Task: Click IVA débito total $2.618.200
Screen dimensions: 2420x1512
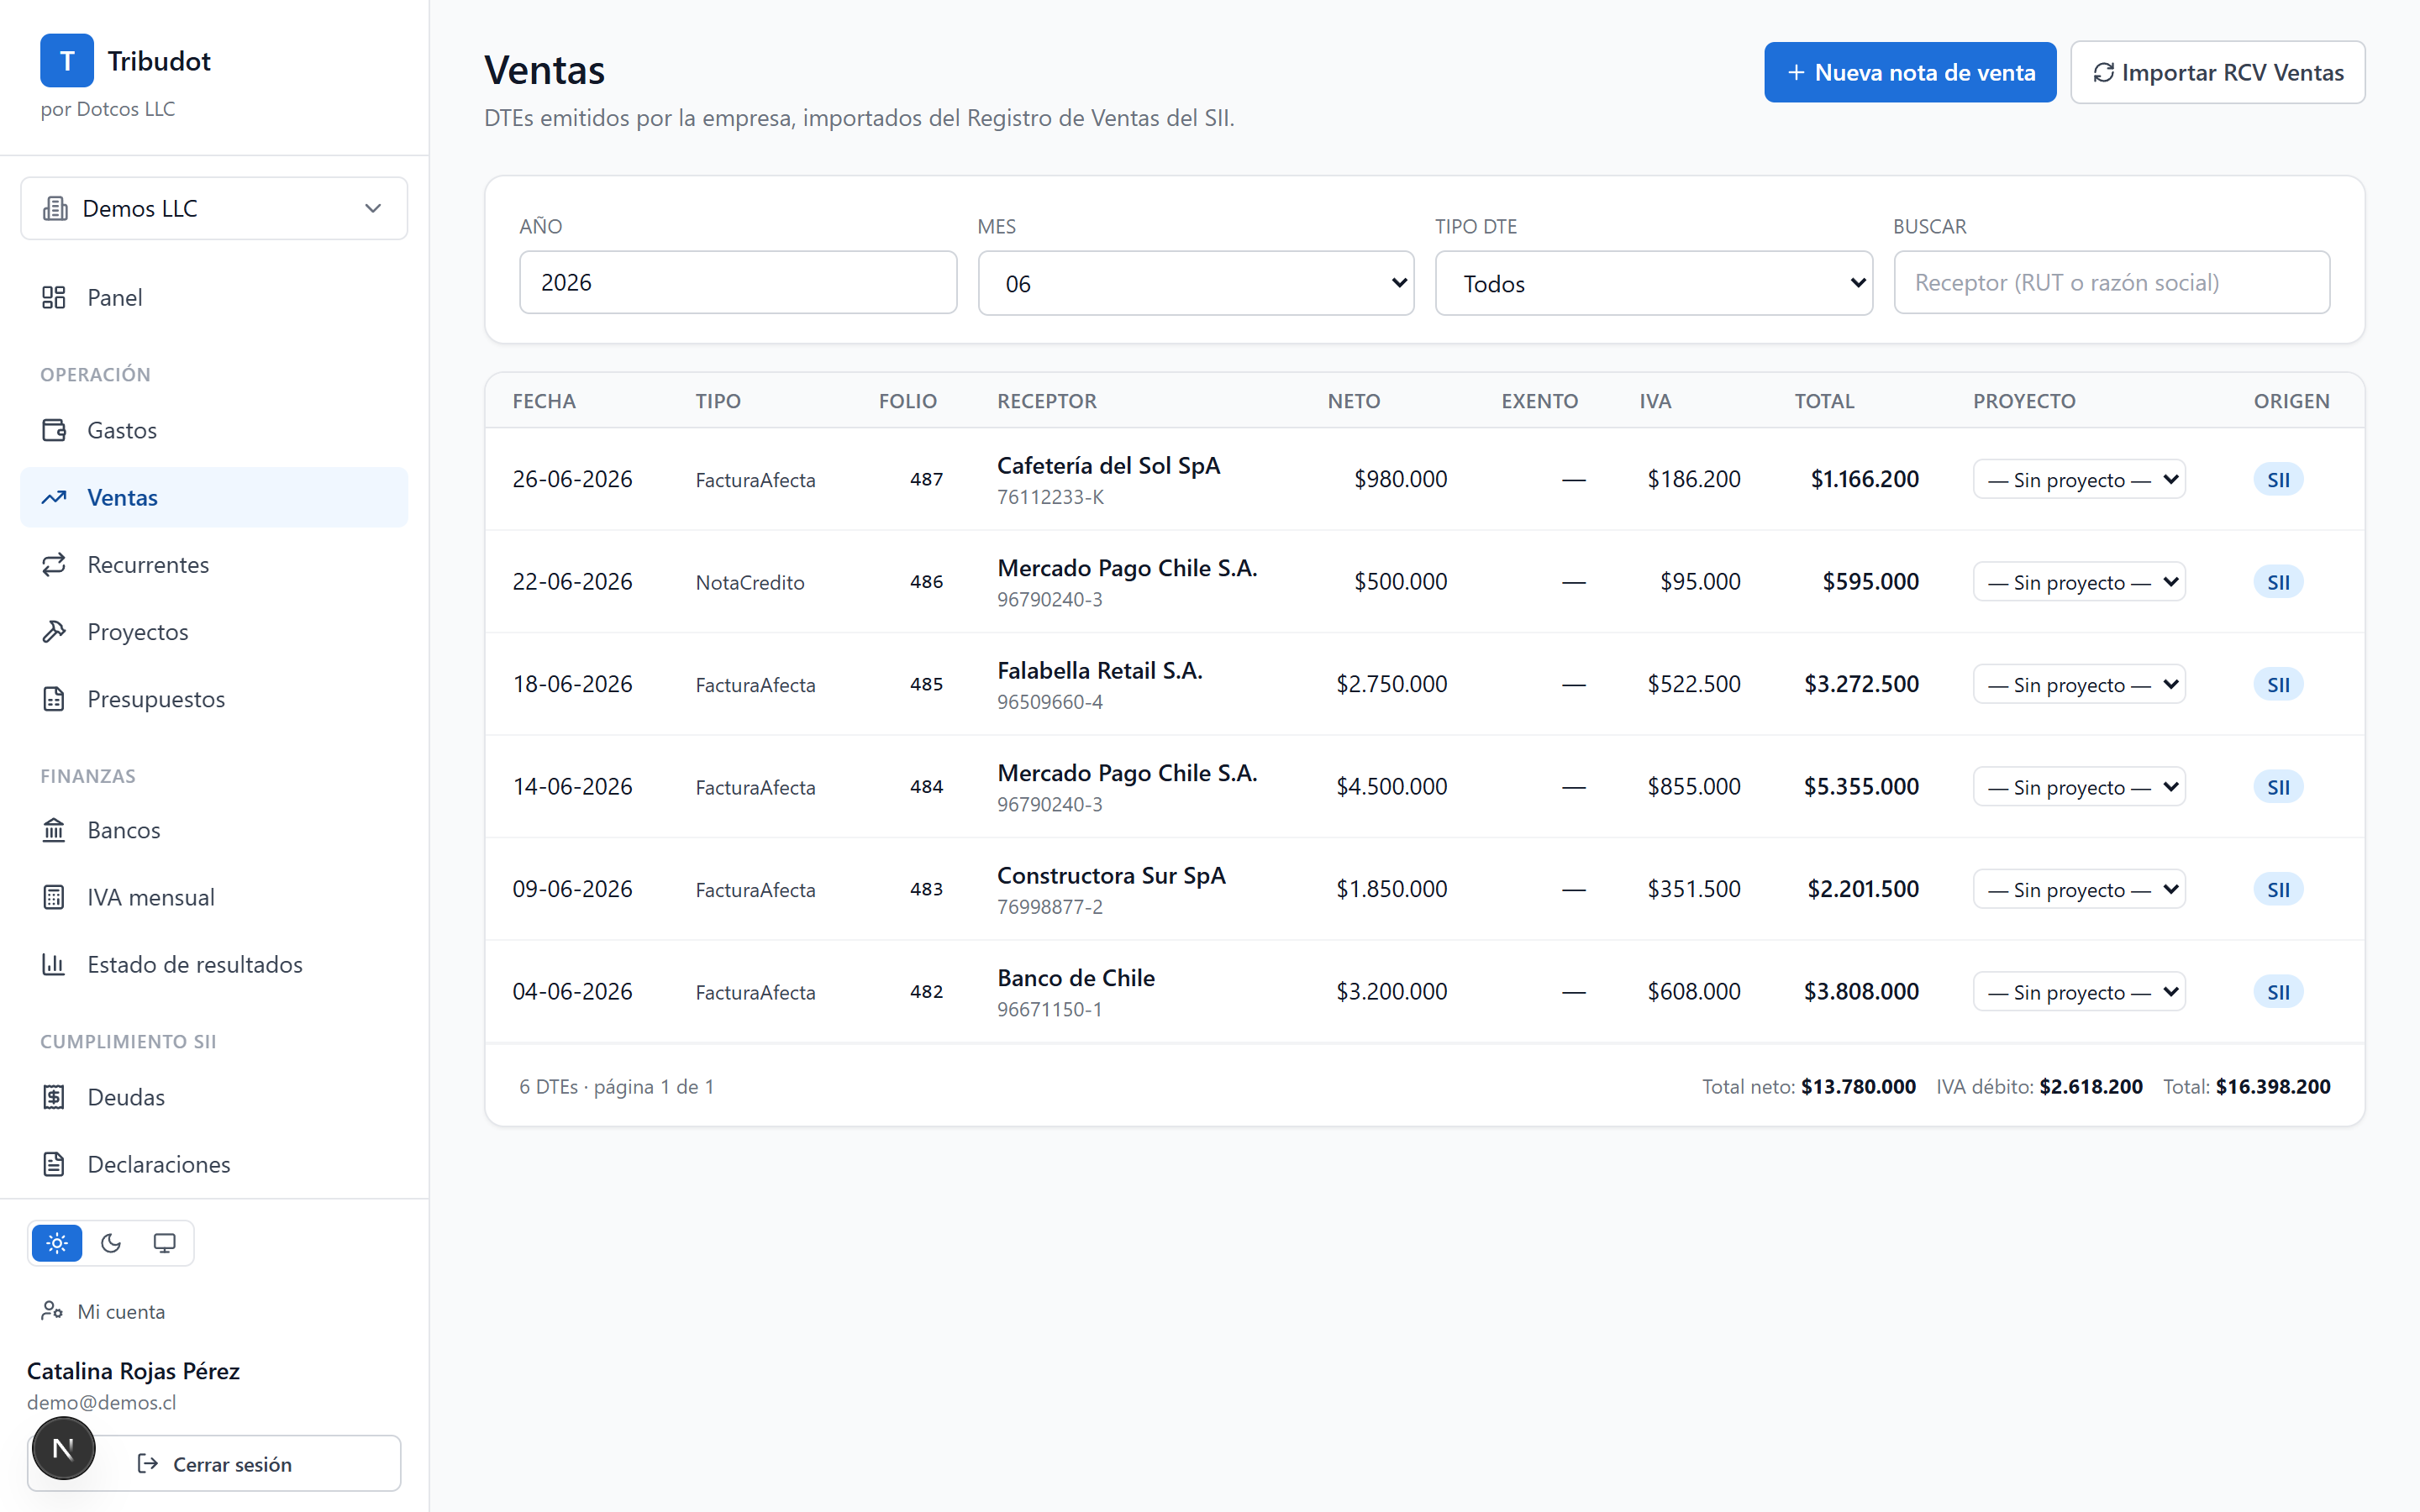Action: tap(2090, 1086)
